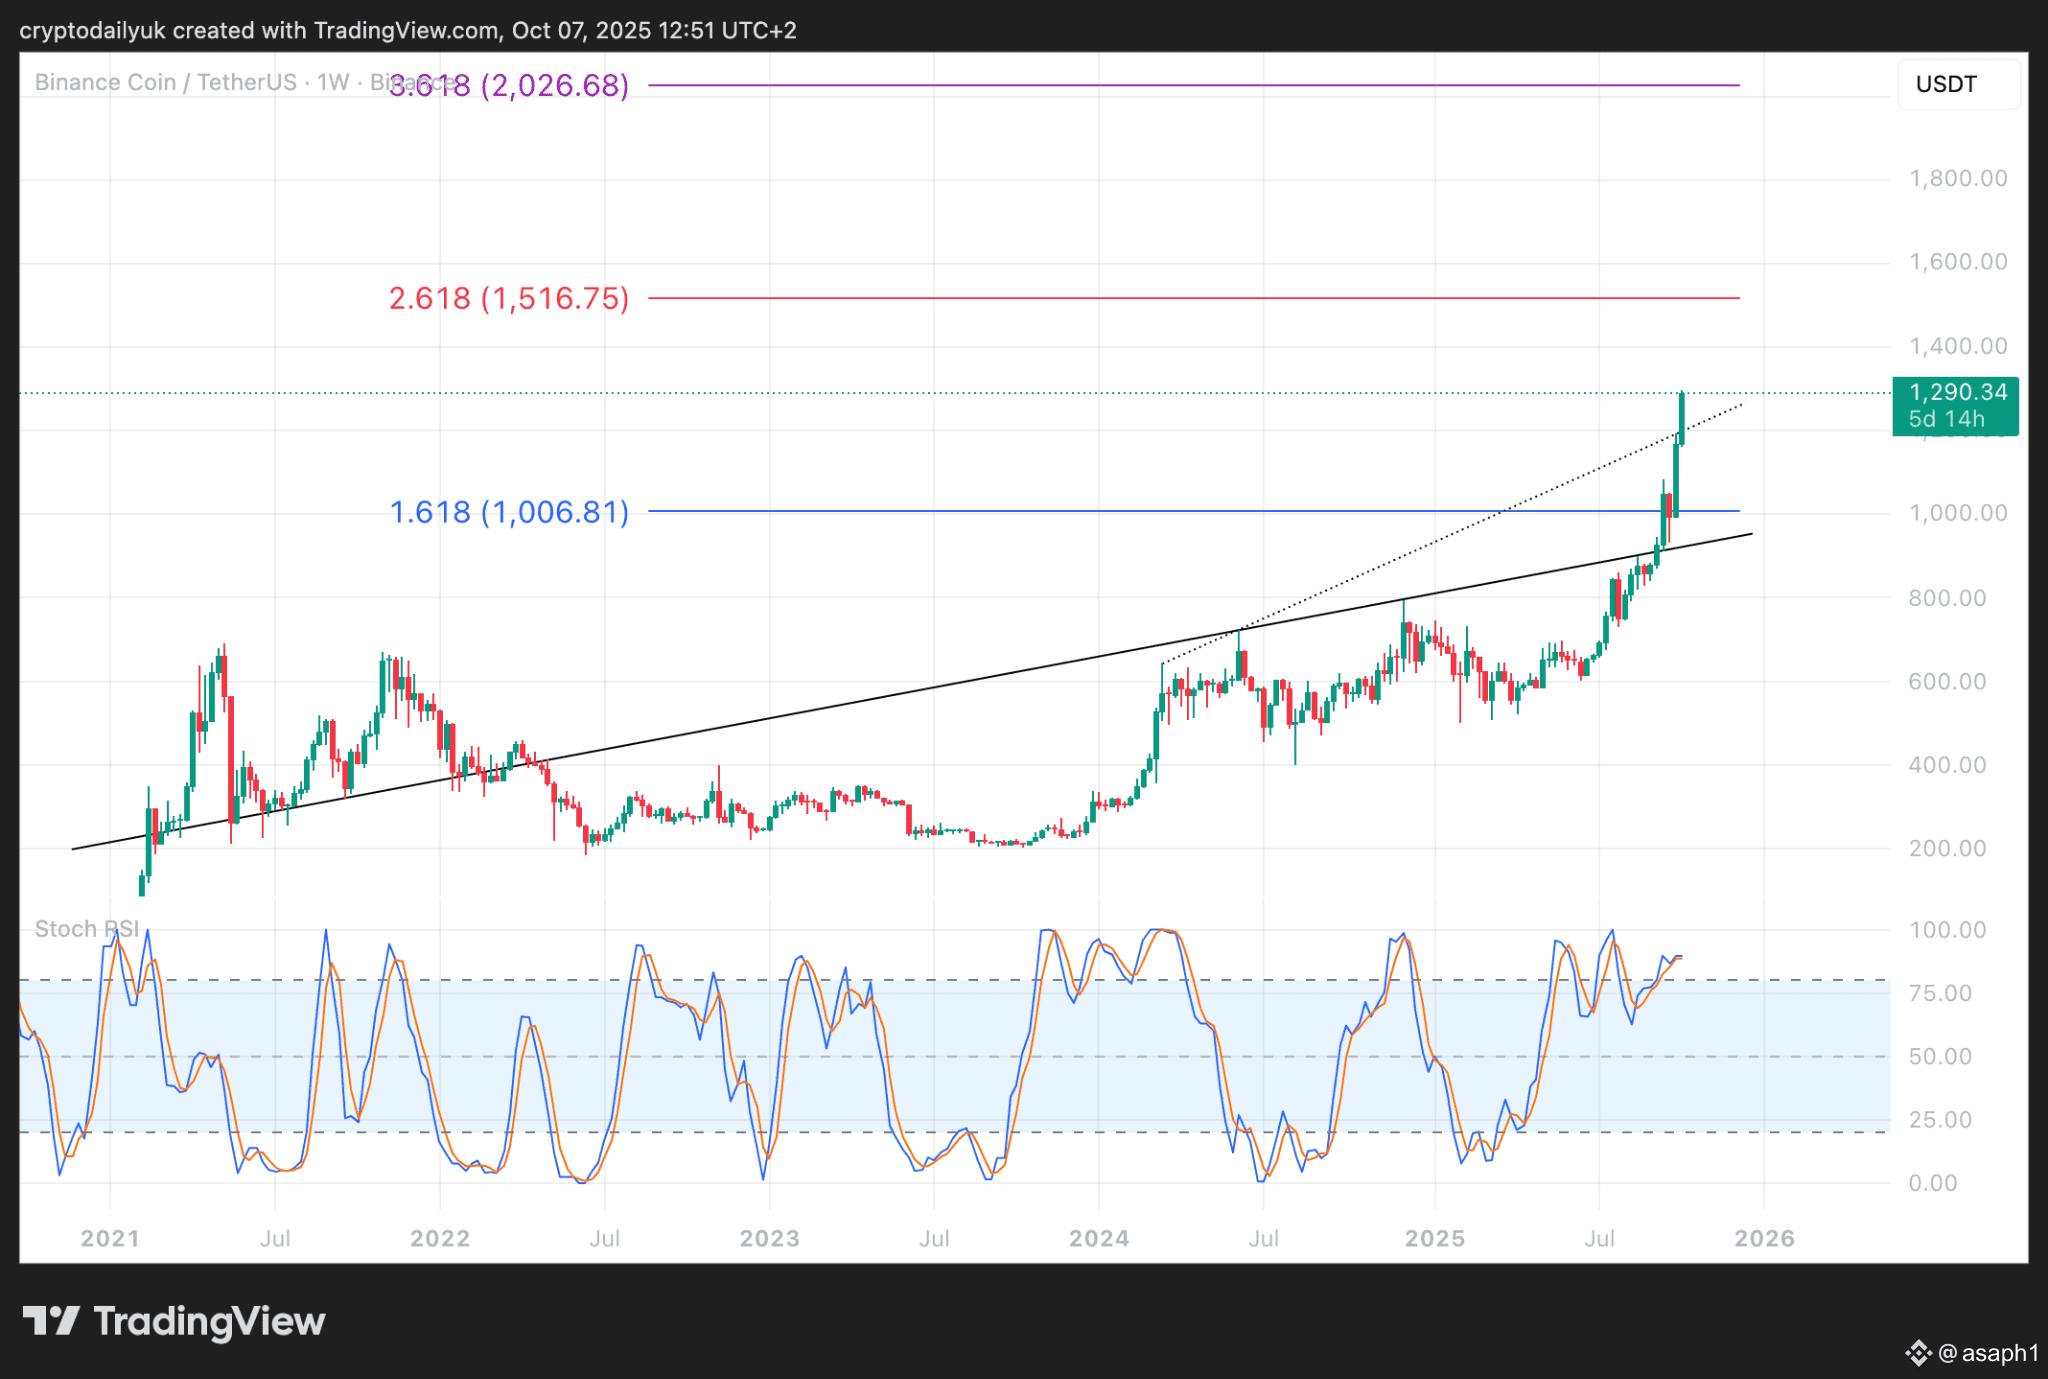The image size is (2048, 1379).
Task: Click the TradingView logo icon
Action: pos(50,1321)
